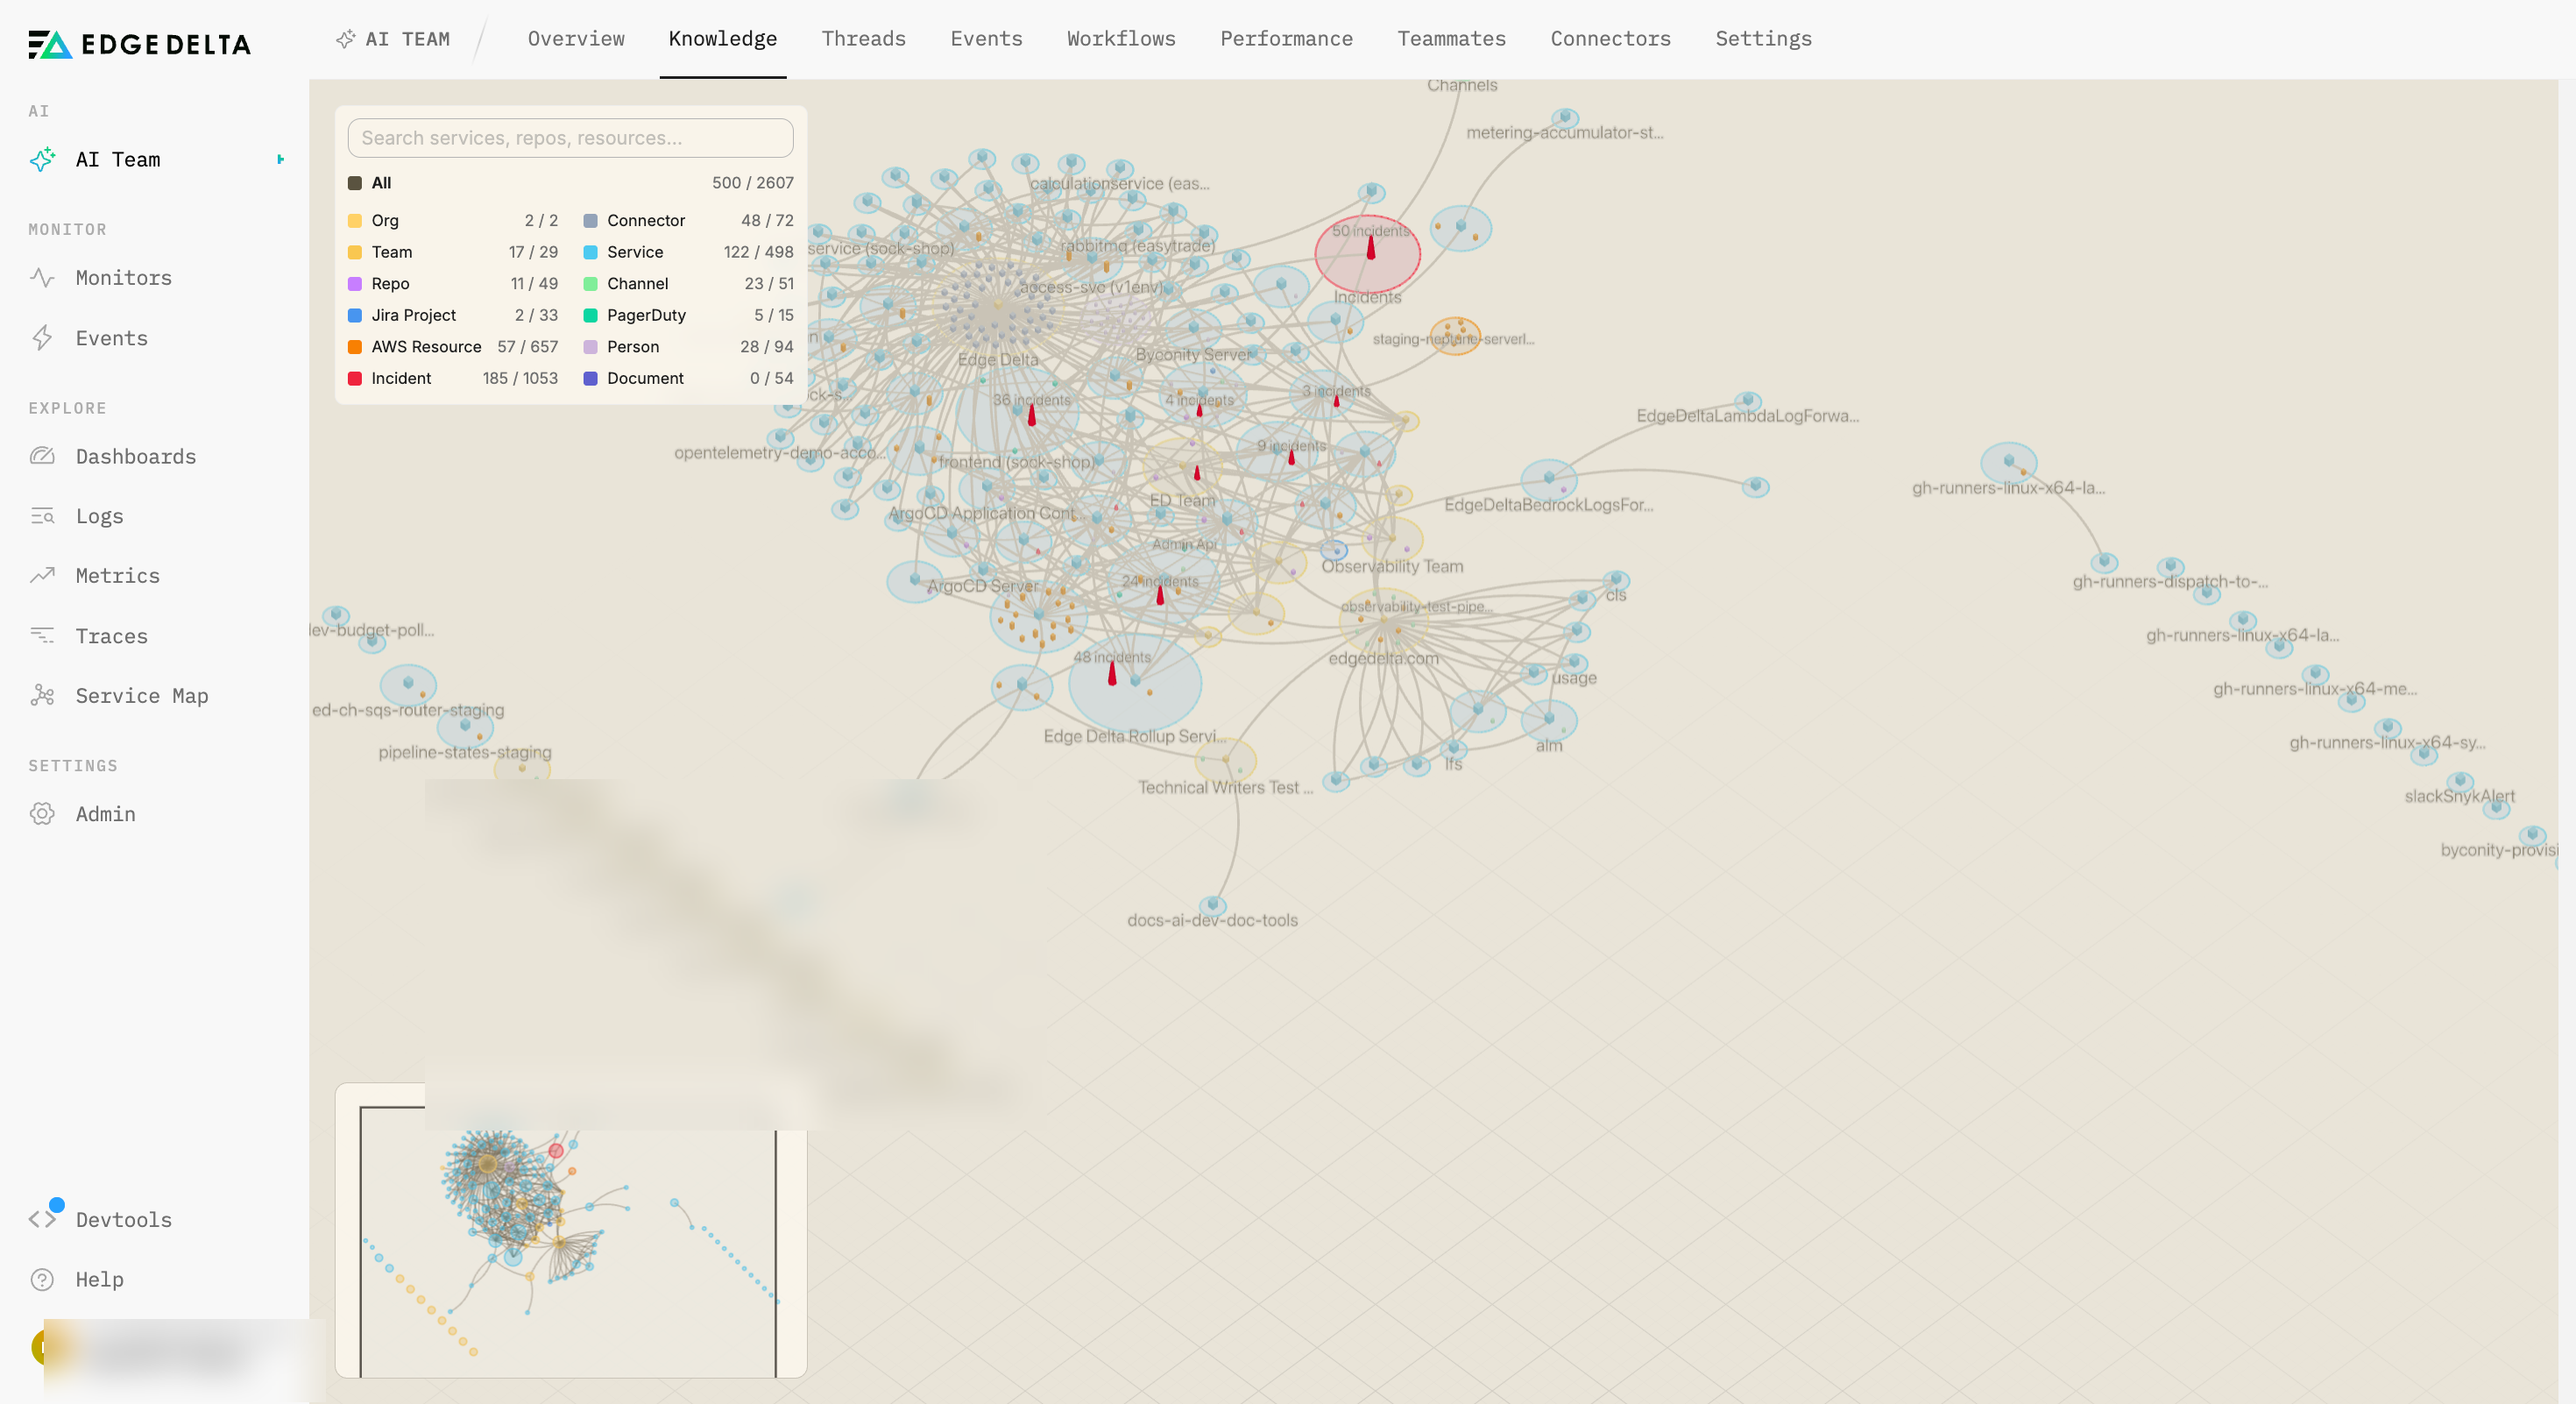The width and height of the screenshot is (2576, 1404).
Task: Toggle the Jira Project filter
Action: click(452, 315)
